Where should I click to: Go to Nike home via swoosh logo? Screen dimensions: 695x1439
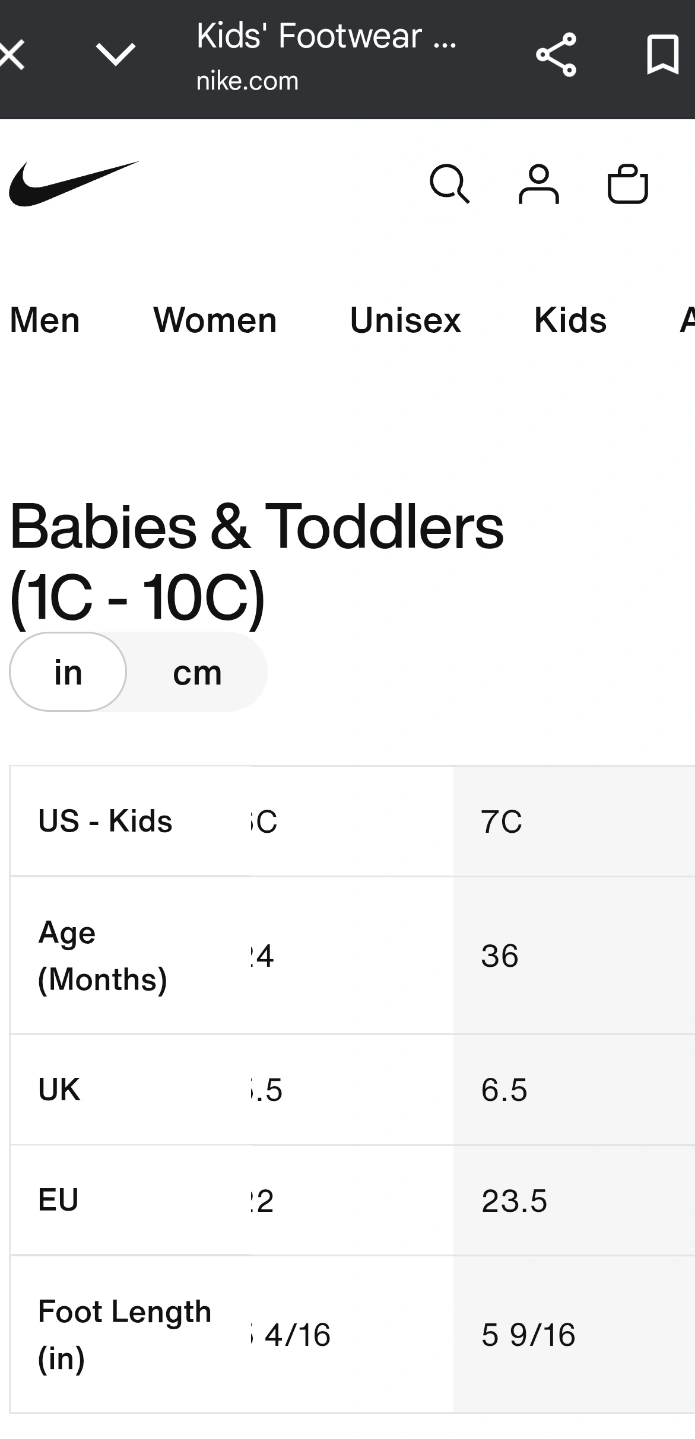[x=73, y=184]
